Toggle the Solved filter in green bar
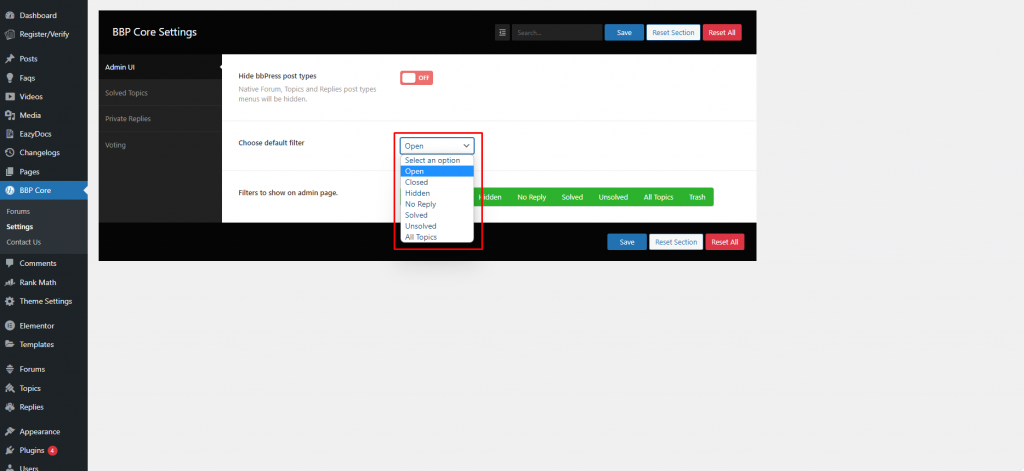This screenshot has width=1024, height=471. click(x=572, y=197)
